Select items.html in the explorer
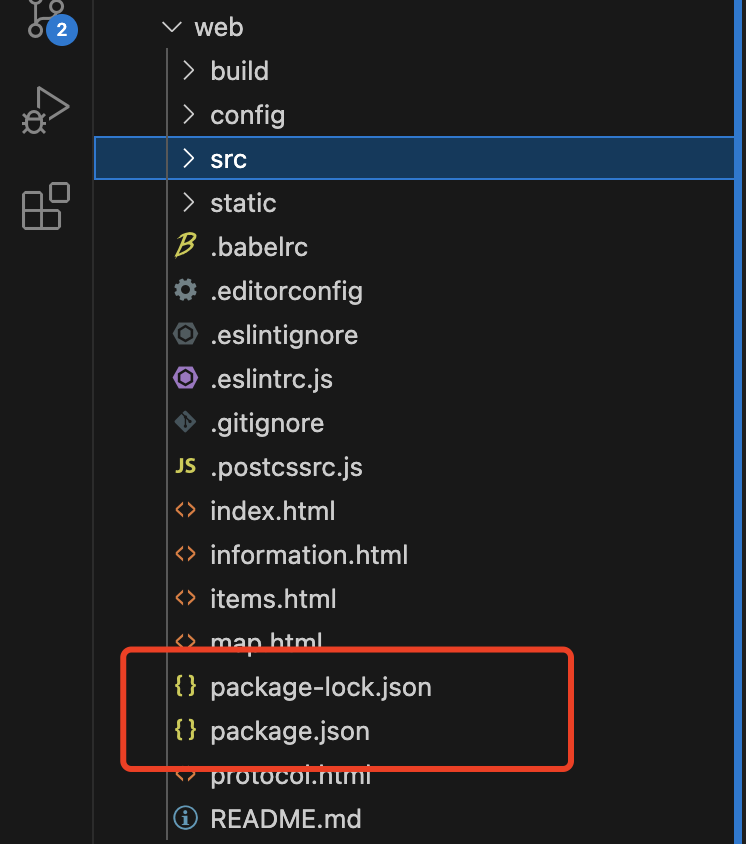 click(x=273, y=599)
